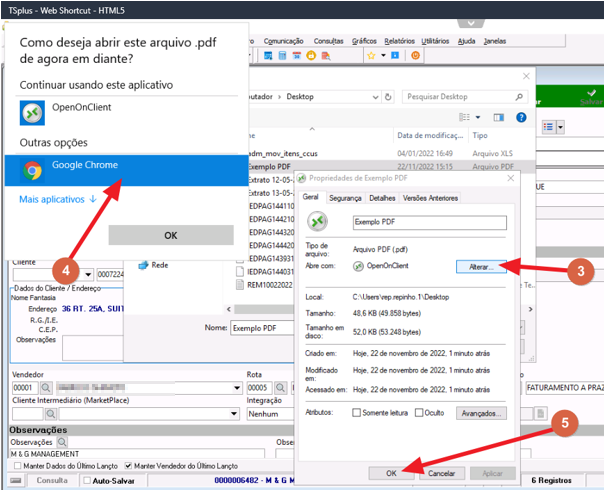Switch to the Detalhes tab

[x=382, y=198]
